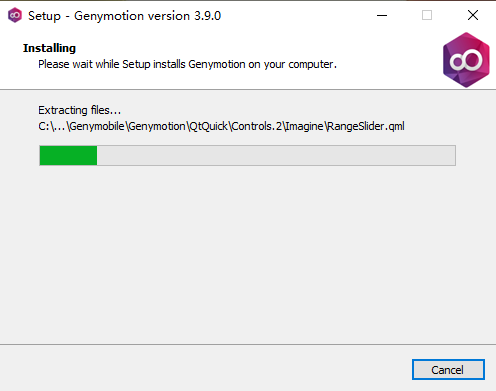Viewport: 496px width, 391px height.
Task: Click the green filled part of progress bar
Action: [x=68, y=155]
